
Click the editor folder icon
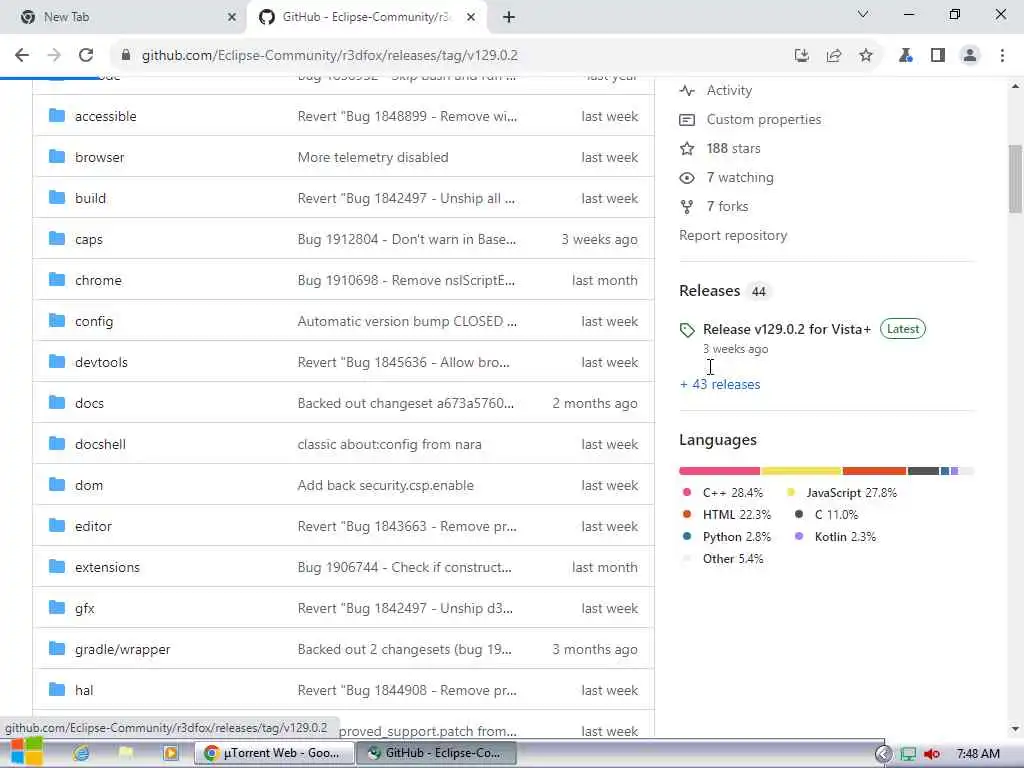coord(57,526)
